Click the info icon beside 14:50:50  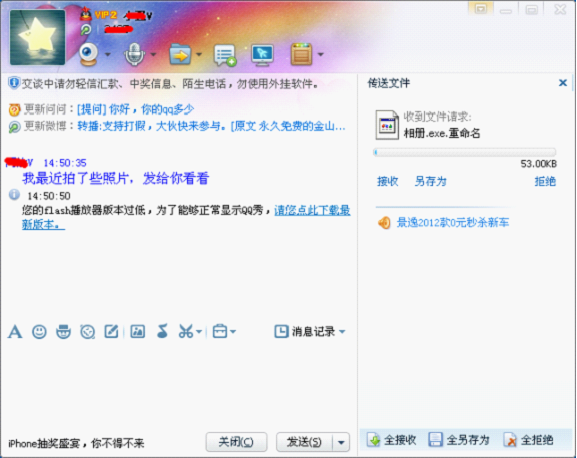coord(14,194)
